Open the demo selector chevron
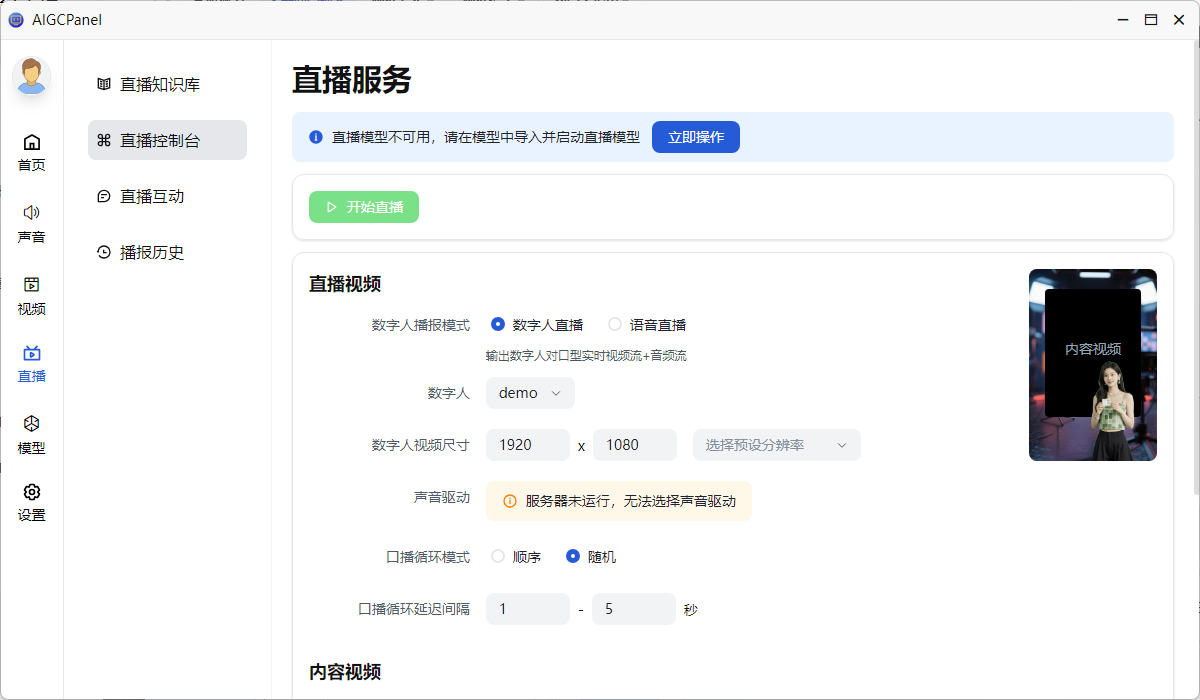1200x700 pixels. pos(557,393)
